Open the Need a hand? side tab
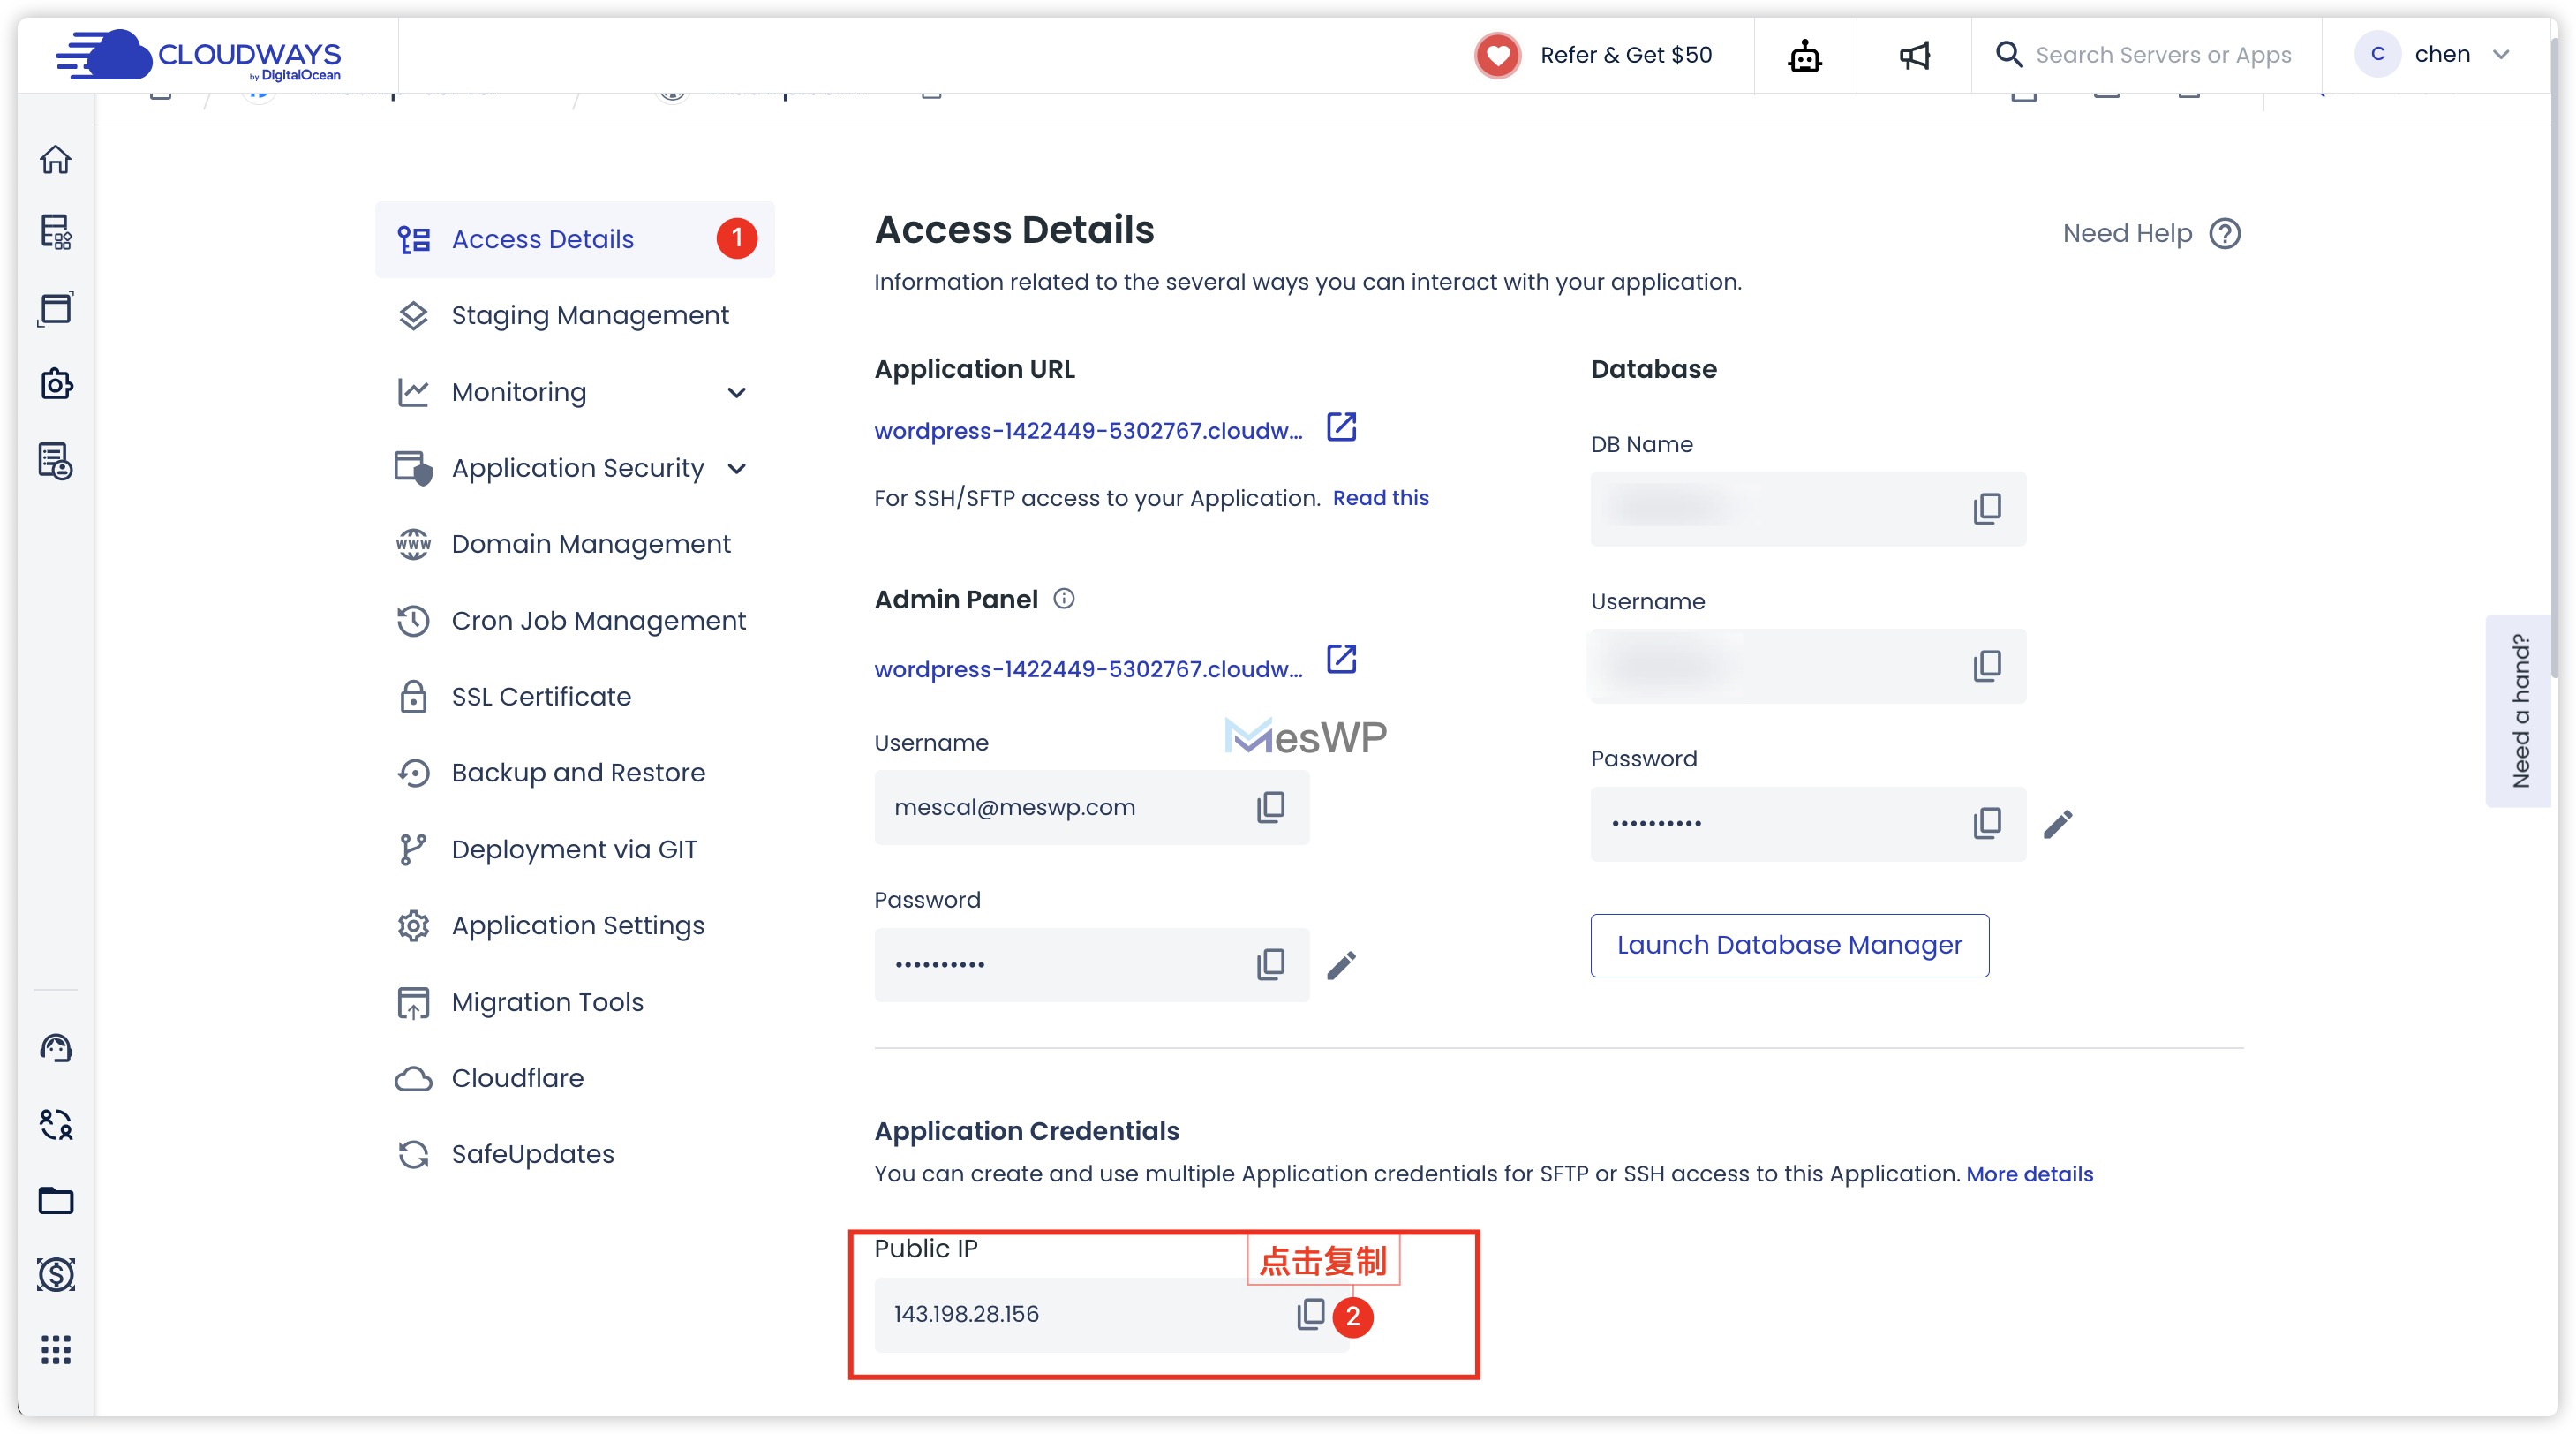 point(2518,711)
